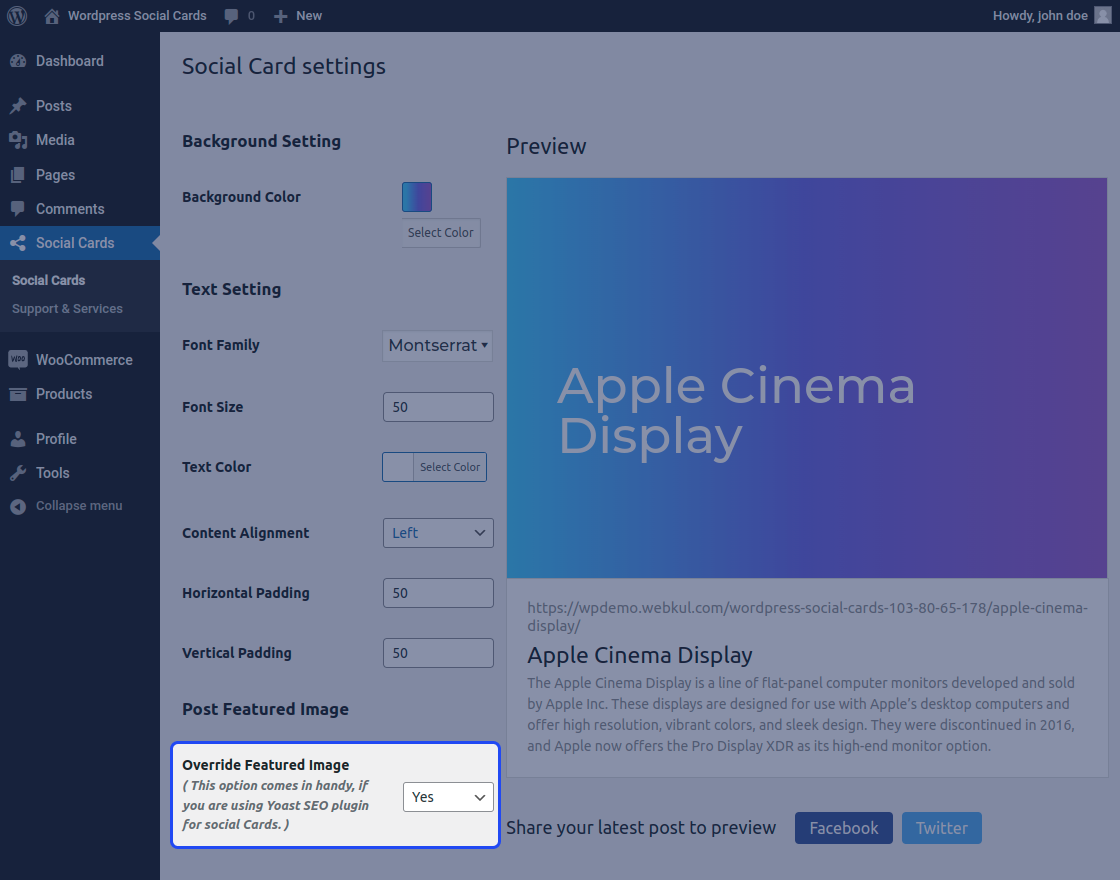Click the background gradient color swatch

(416, 197)
